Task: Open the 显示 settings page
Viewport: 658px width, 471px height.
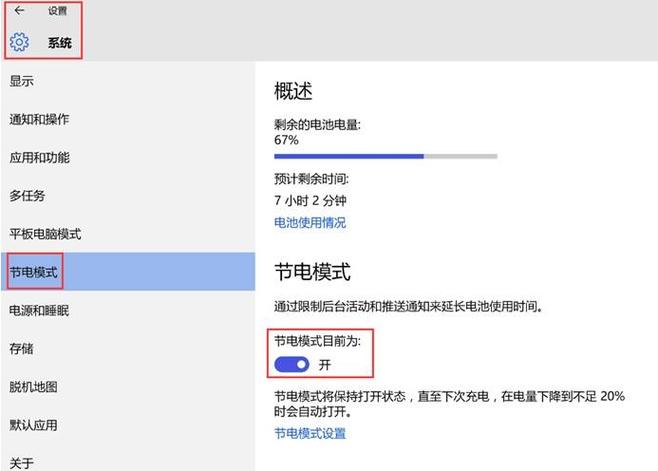Action: tap(128, 81)
